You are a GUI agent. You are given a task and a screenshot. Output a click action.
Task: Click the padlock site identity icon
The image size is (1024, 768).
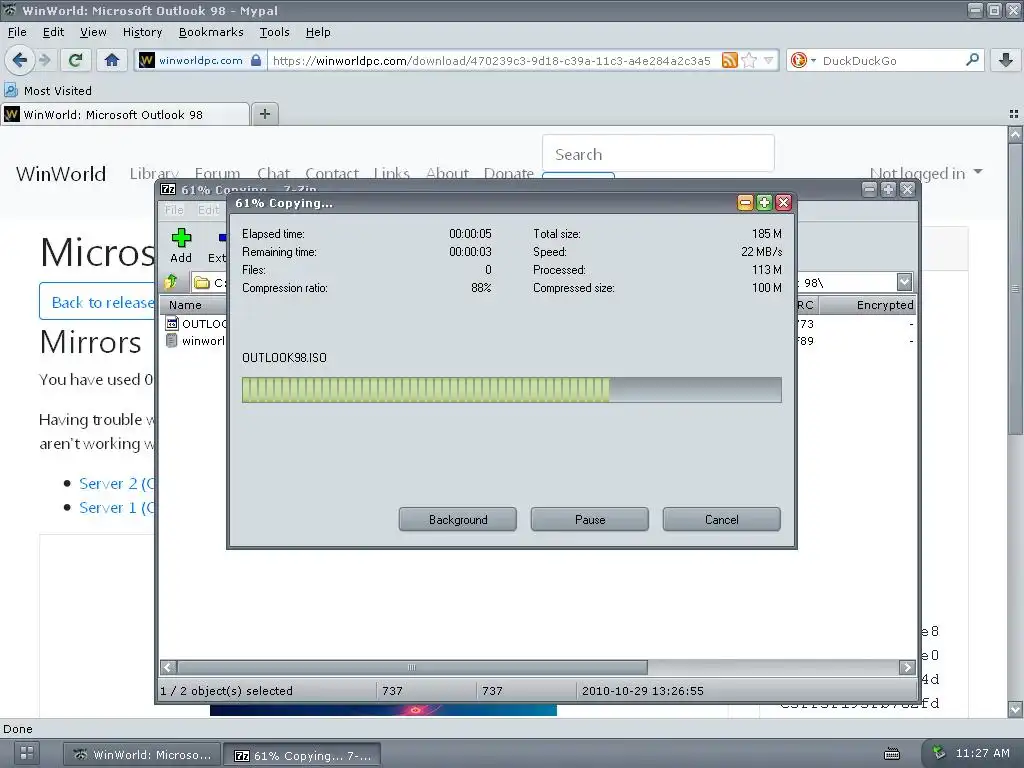pos(256,60)
